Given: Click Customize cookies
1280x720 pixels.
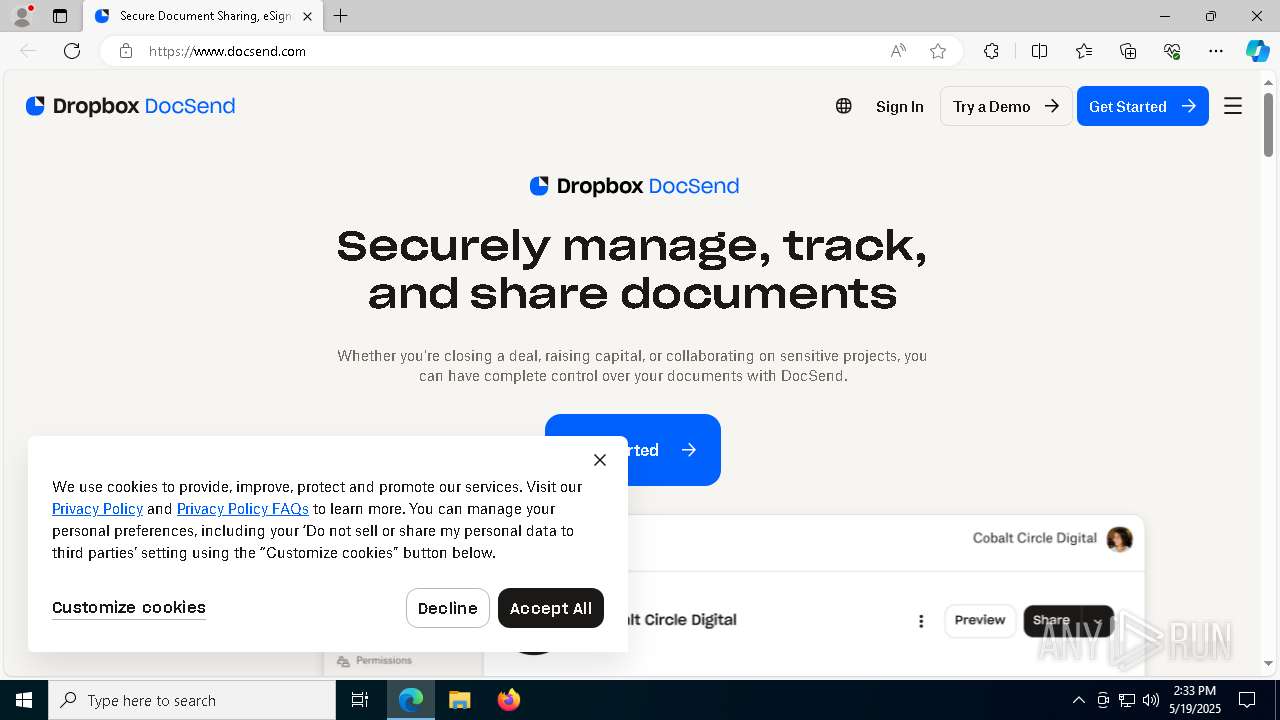Looking at the screenshot, I should [129, 608].
